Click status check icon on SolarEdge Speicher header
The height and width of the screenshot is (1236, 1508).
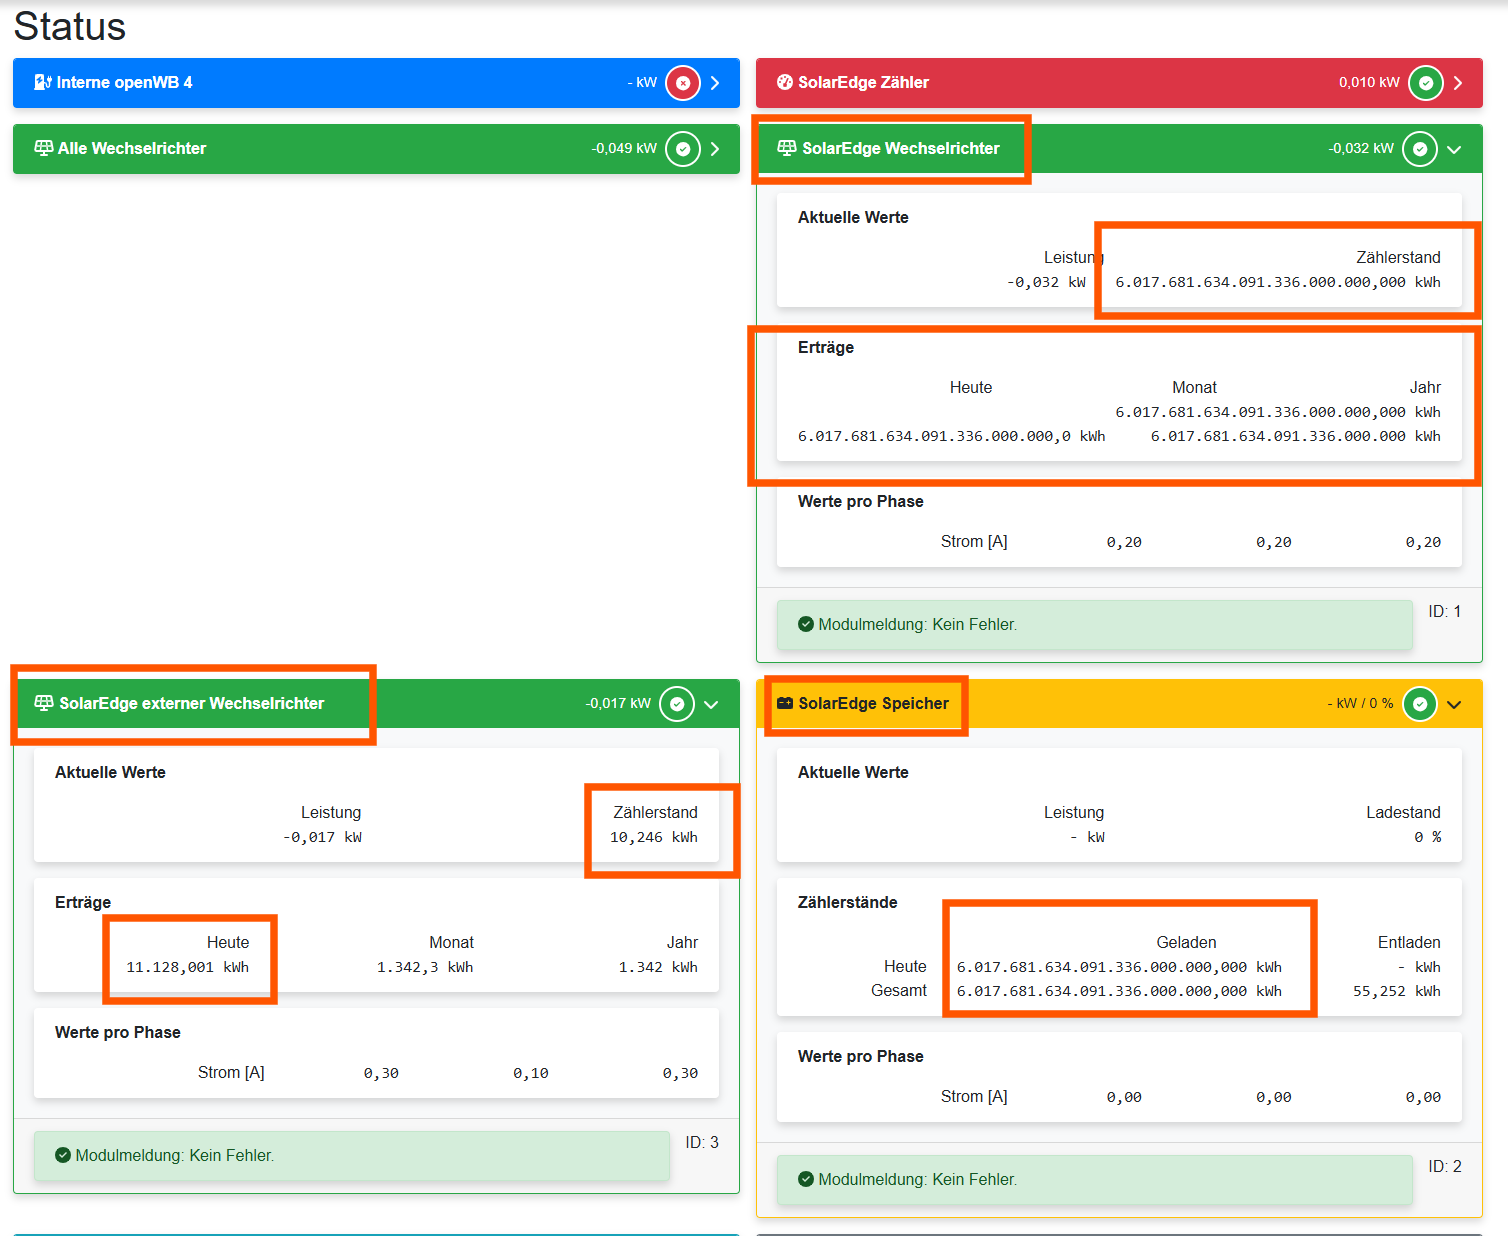(1419, 704)
